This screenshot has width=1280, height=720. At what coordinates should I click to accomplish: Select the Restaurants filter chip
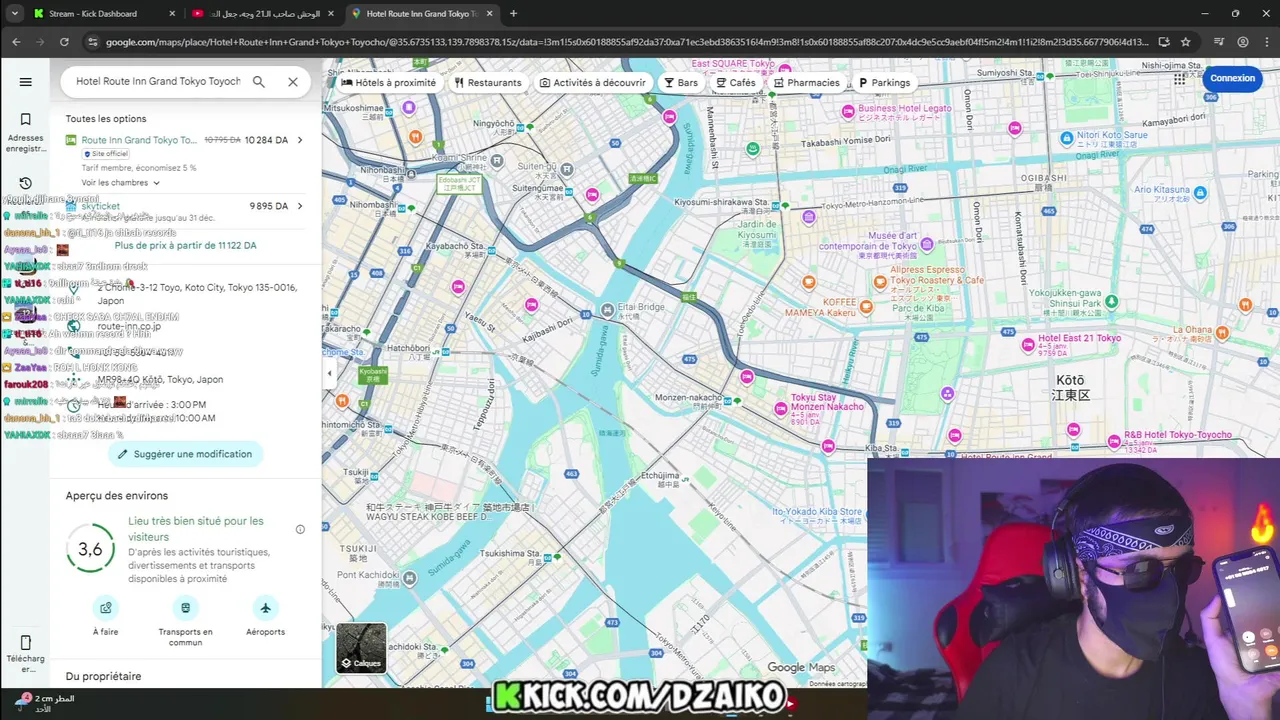tap(488, 83)
